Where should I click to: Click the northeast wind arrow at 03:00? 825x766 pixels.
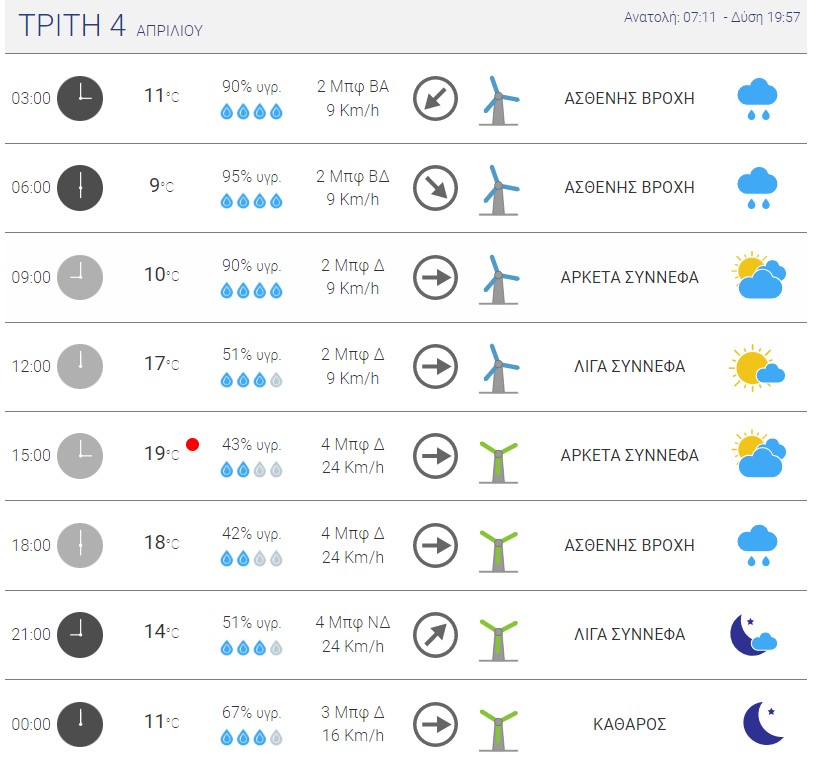pos(435,98)
